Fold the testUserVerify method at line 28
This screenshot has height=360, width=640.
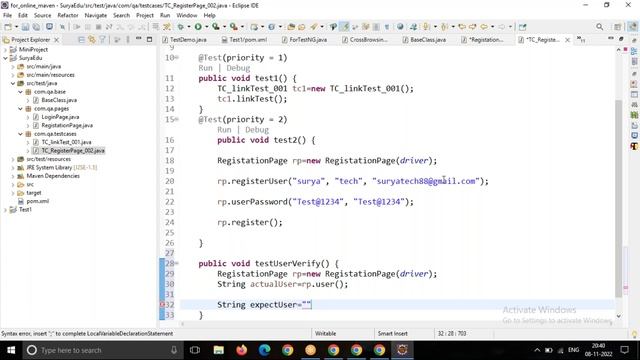click(177, 263)
